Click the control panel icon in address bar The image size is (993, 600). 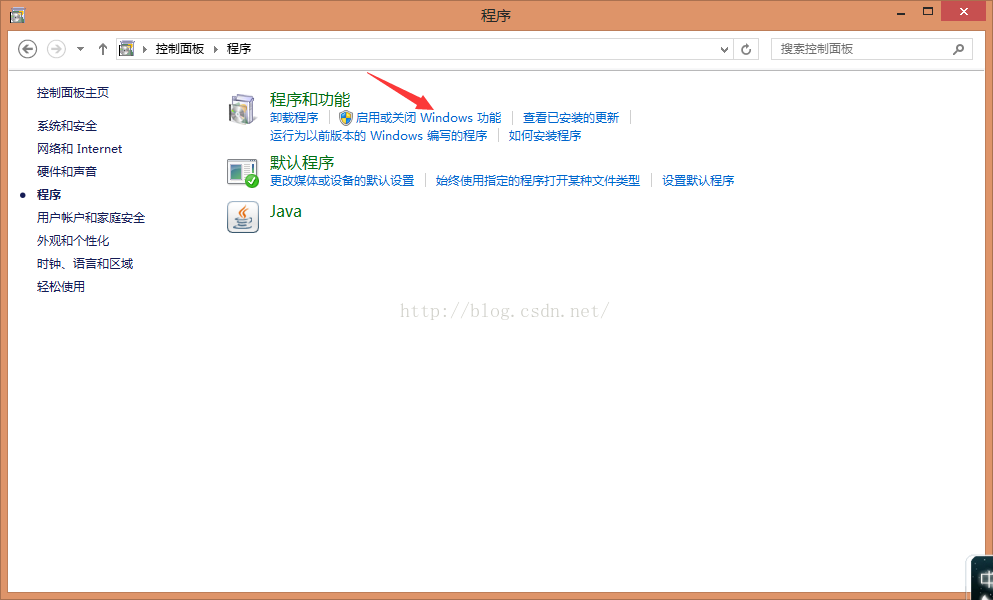[127, 48]
